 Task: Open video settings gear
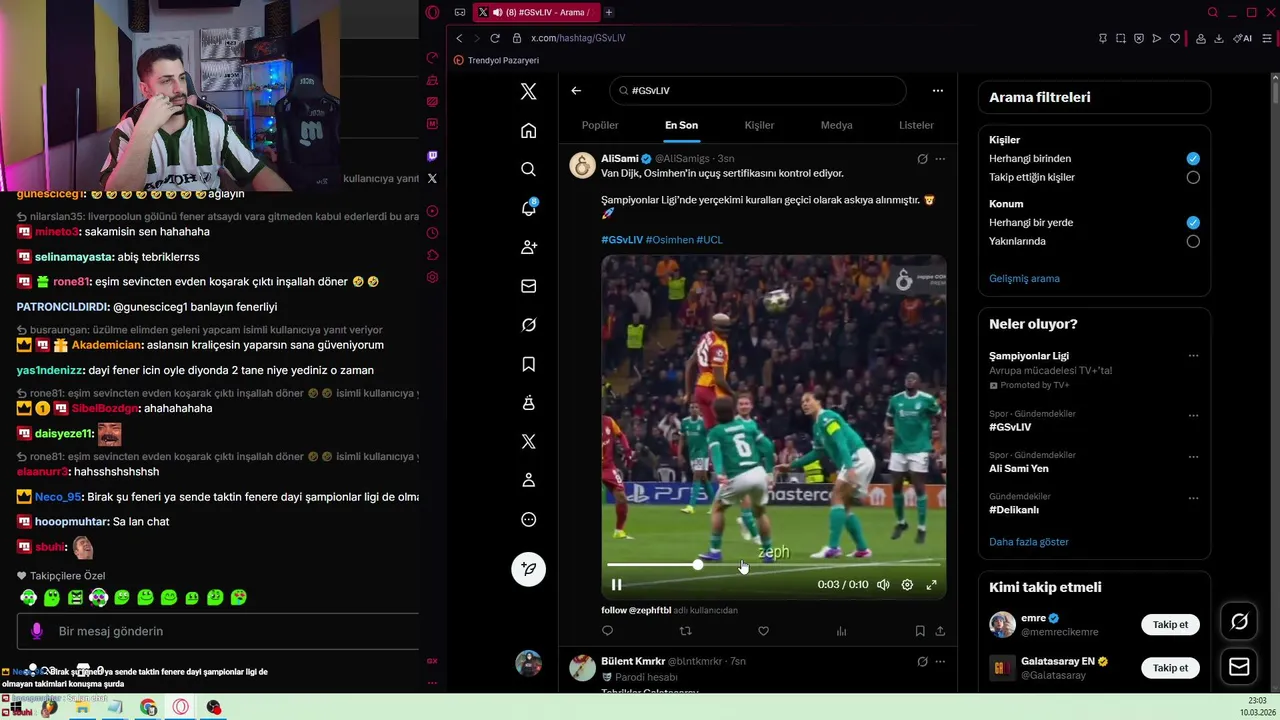coord(907,585)
